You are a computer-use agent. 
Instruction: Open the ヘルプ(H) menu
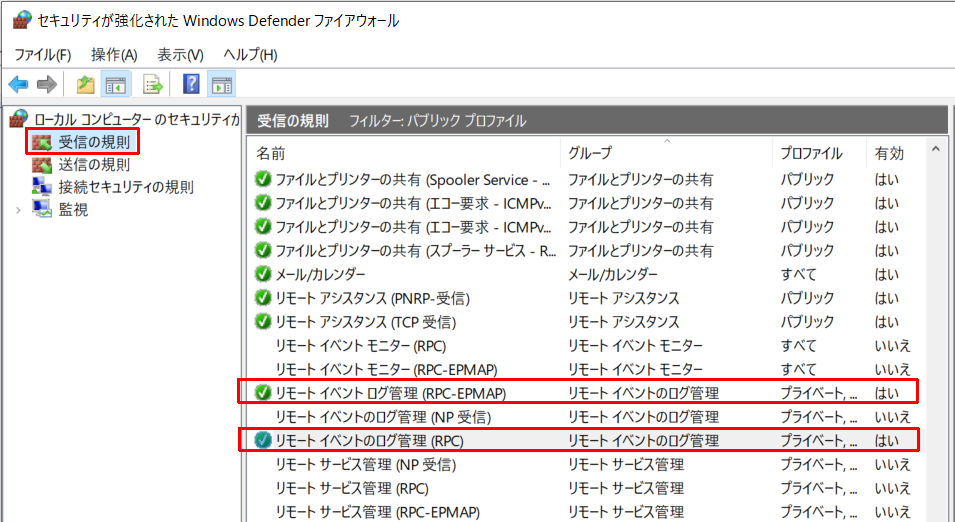[x=250, y=55]
